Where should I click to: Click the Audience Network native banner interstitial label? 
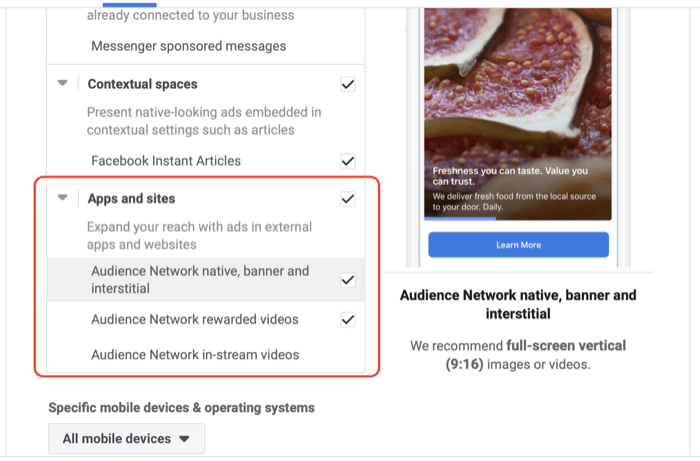(200, 280)
